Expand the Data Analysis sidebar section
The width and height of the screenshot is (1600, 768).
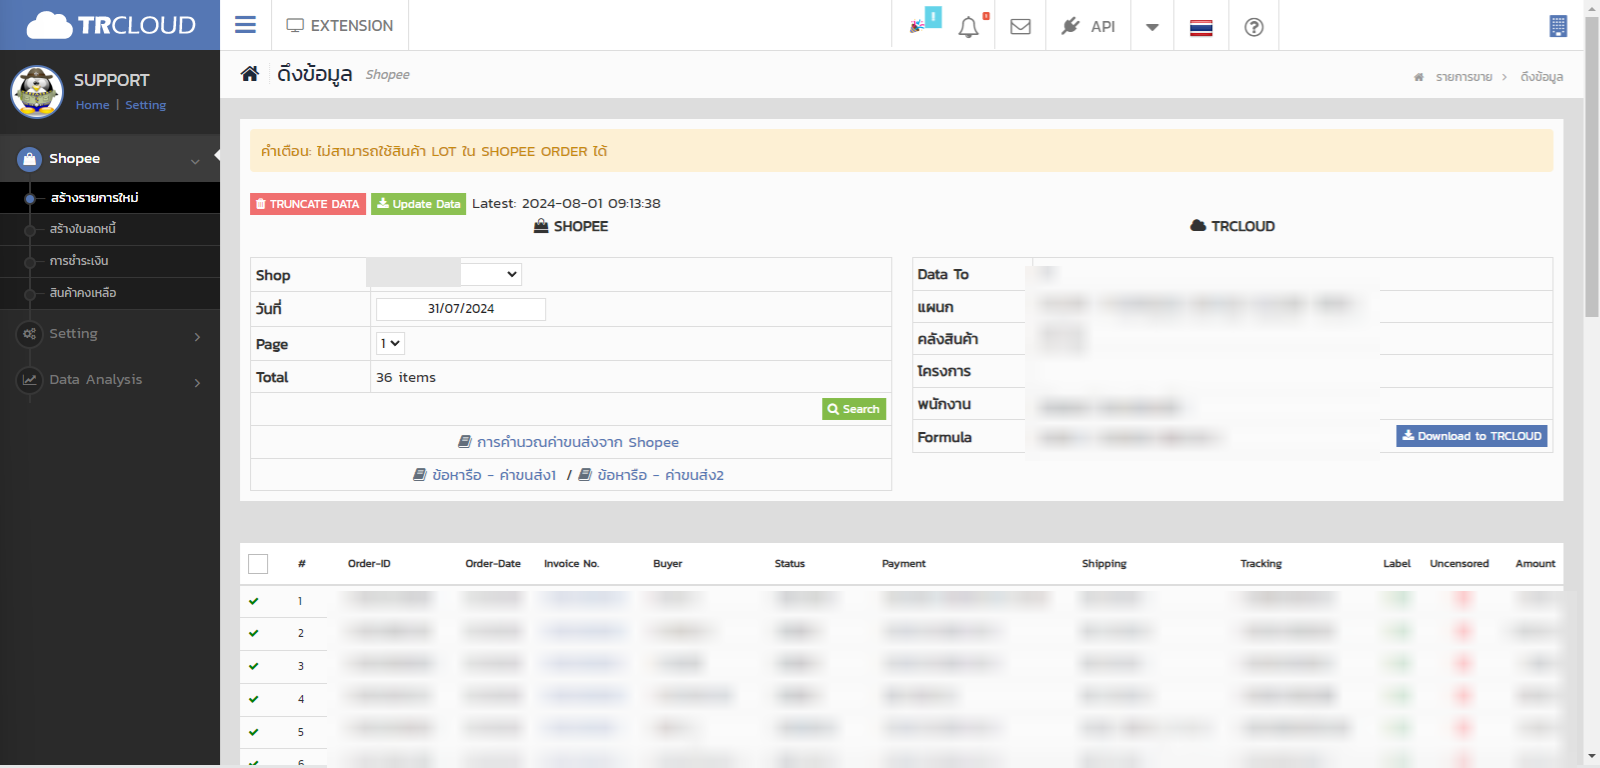click(110, 380)
